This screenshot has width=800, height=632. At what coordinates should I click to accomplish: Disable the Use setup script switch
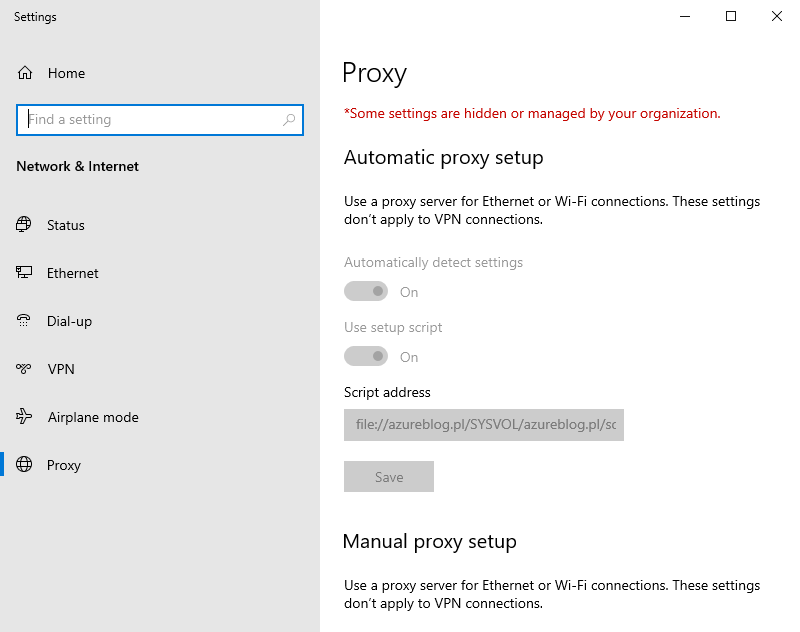tap(366, 356)
